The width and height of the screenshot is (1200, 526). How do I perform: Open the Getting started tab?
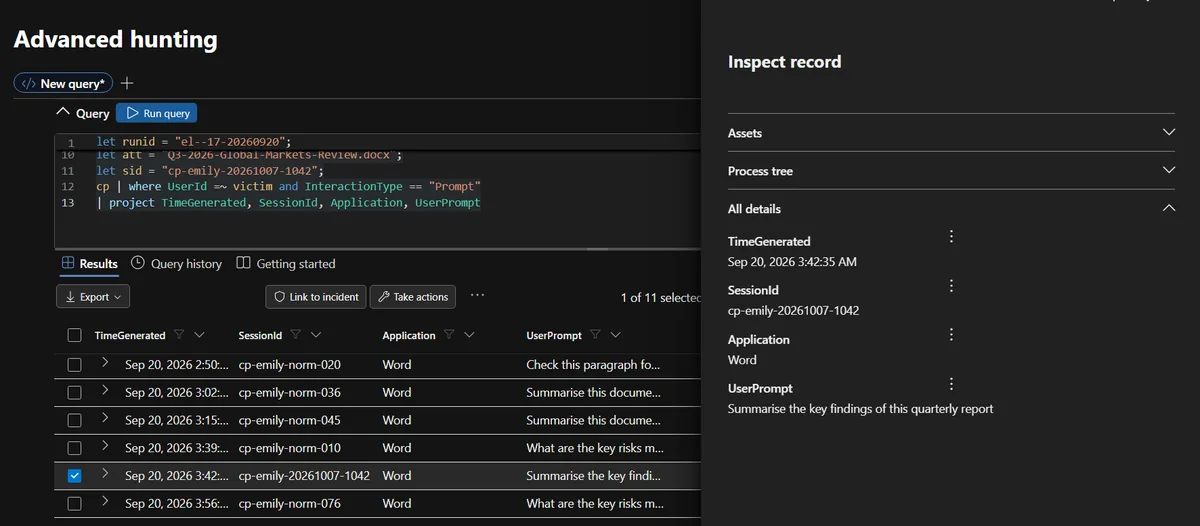point(286,264)
